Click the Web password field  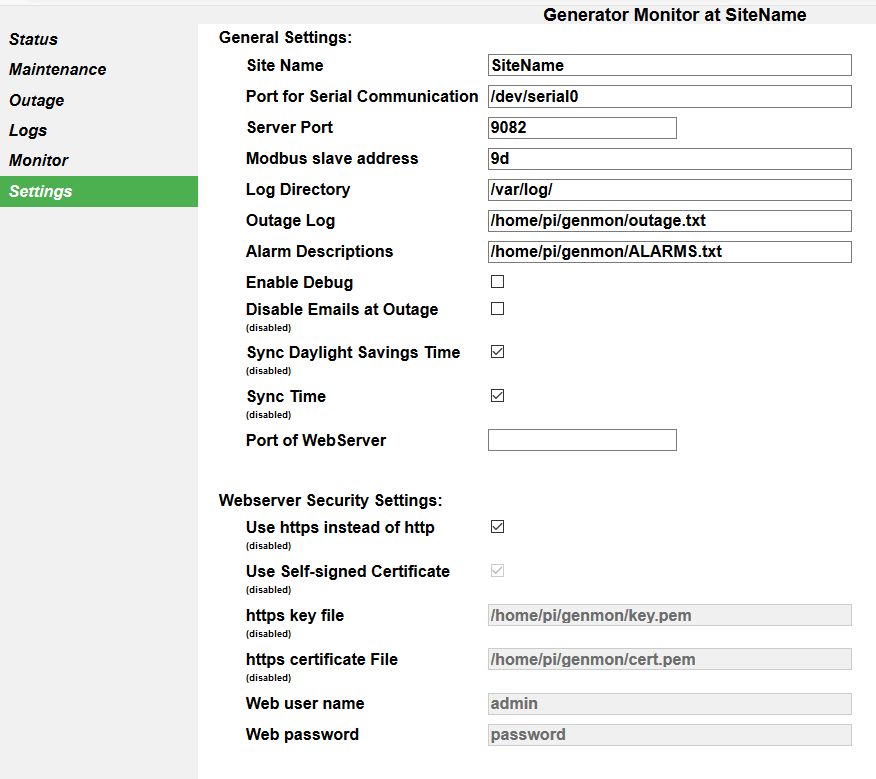pos(670,735)
